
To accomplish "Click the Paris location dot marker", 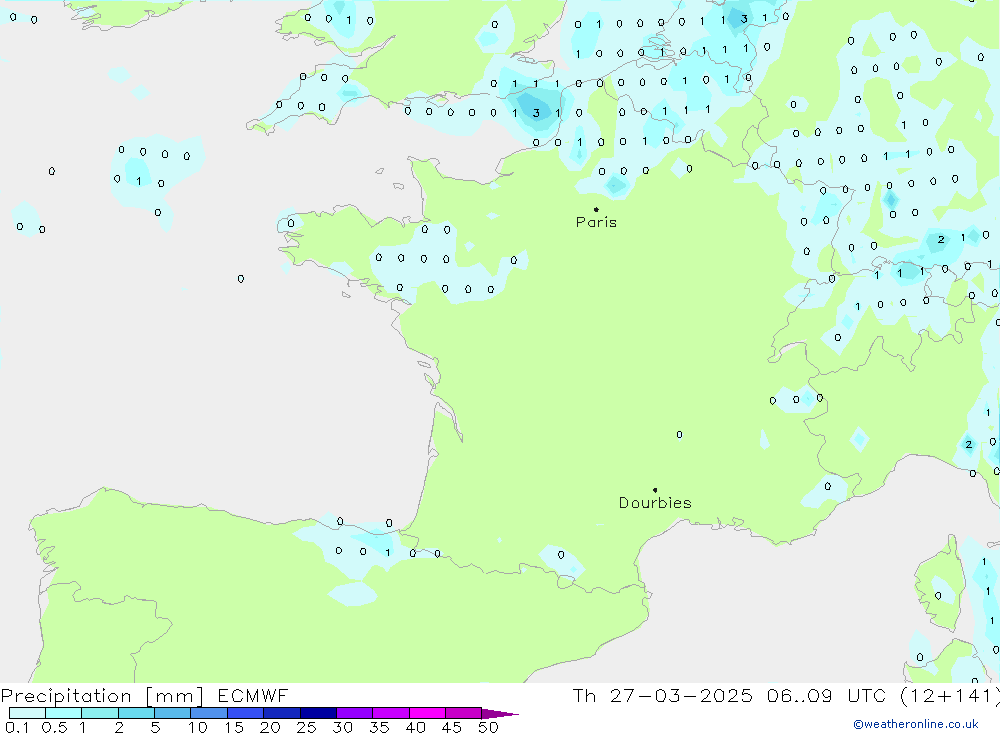I will (x=596, y=209).
